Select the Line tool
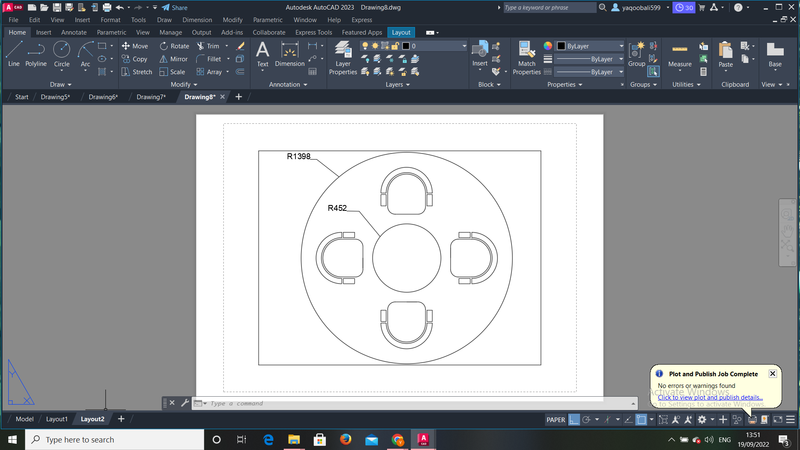This screenshot has height=450, width=800. pos(14,54)
